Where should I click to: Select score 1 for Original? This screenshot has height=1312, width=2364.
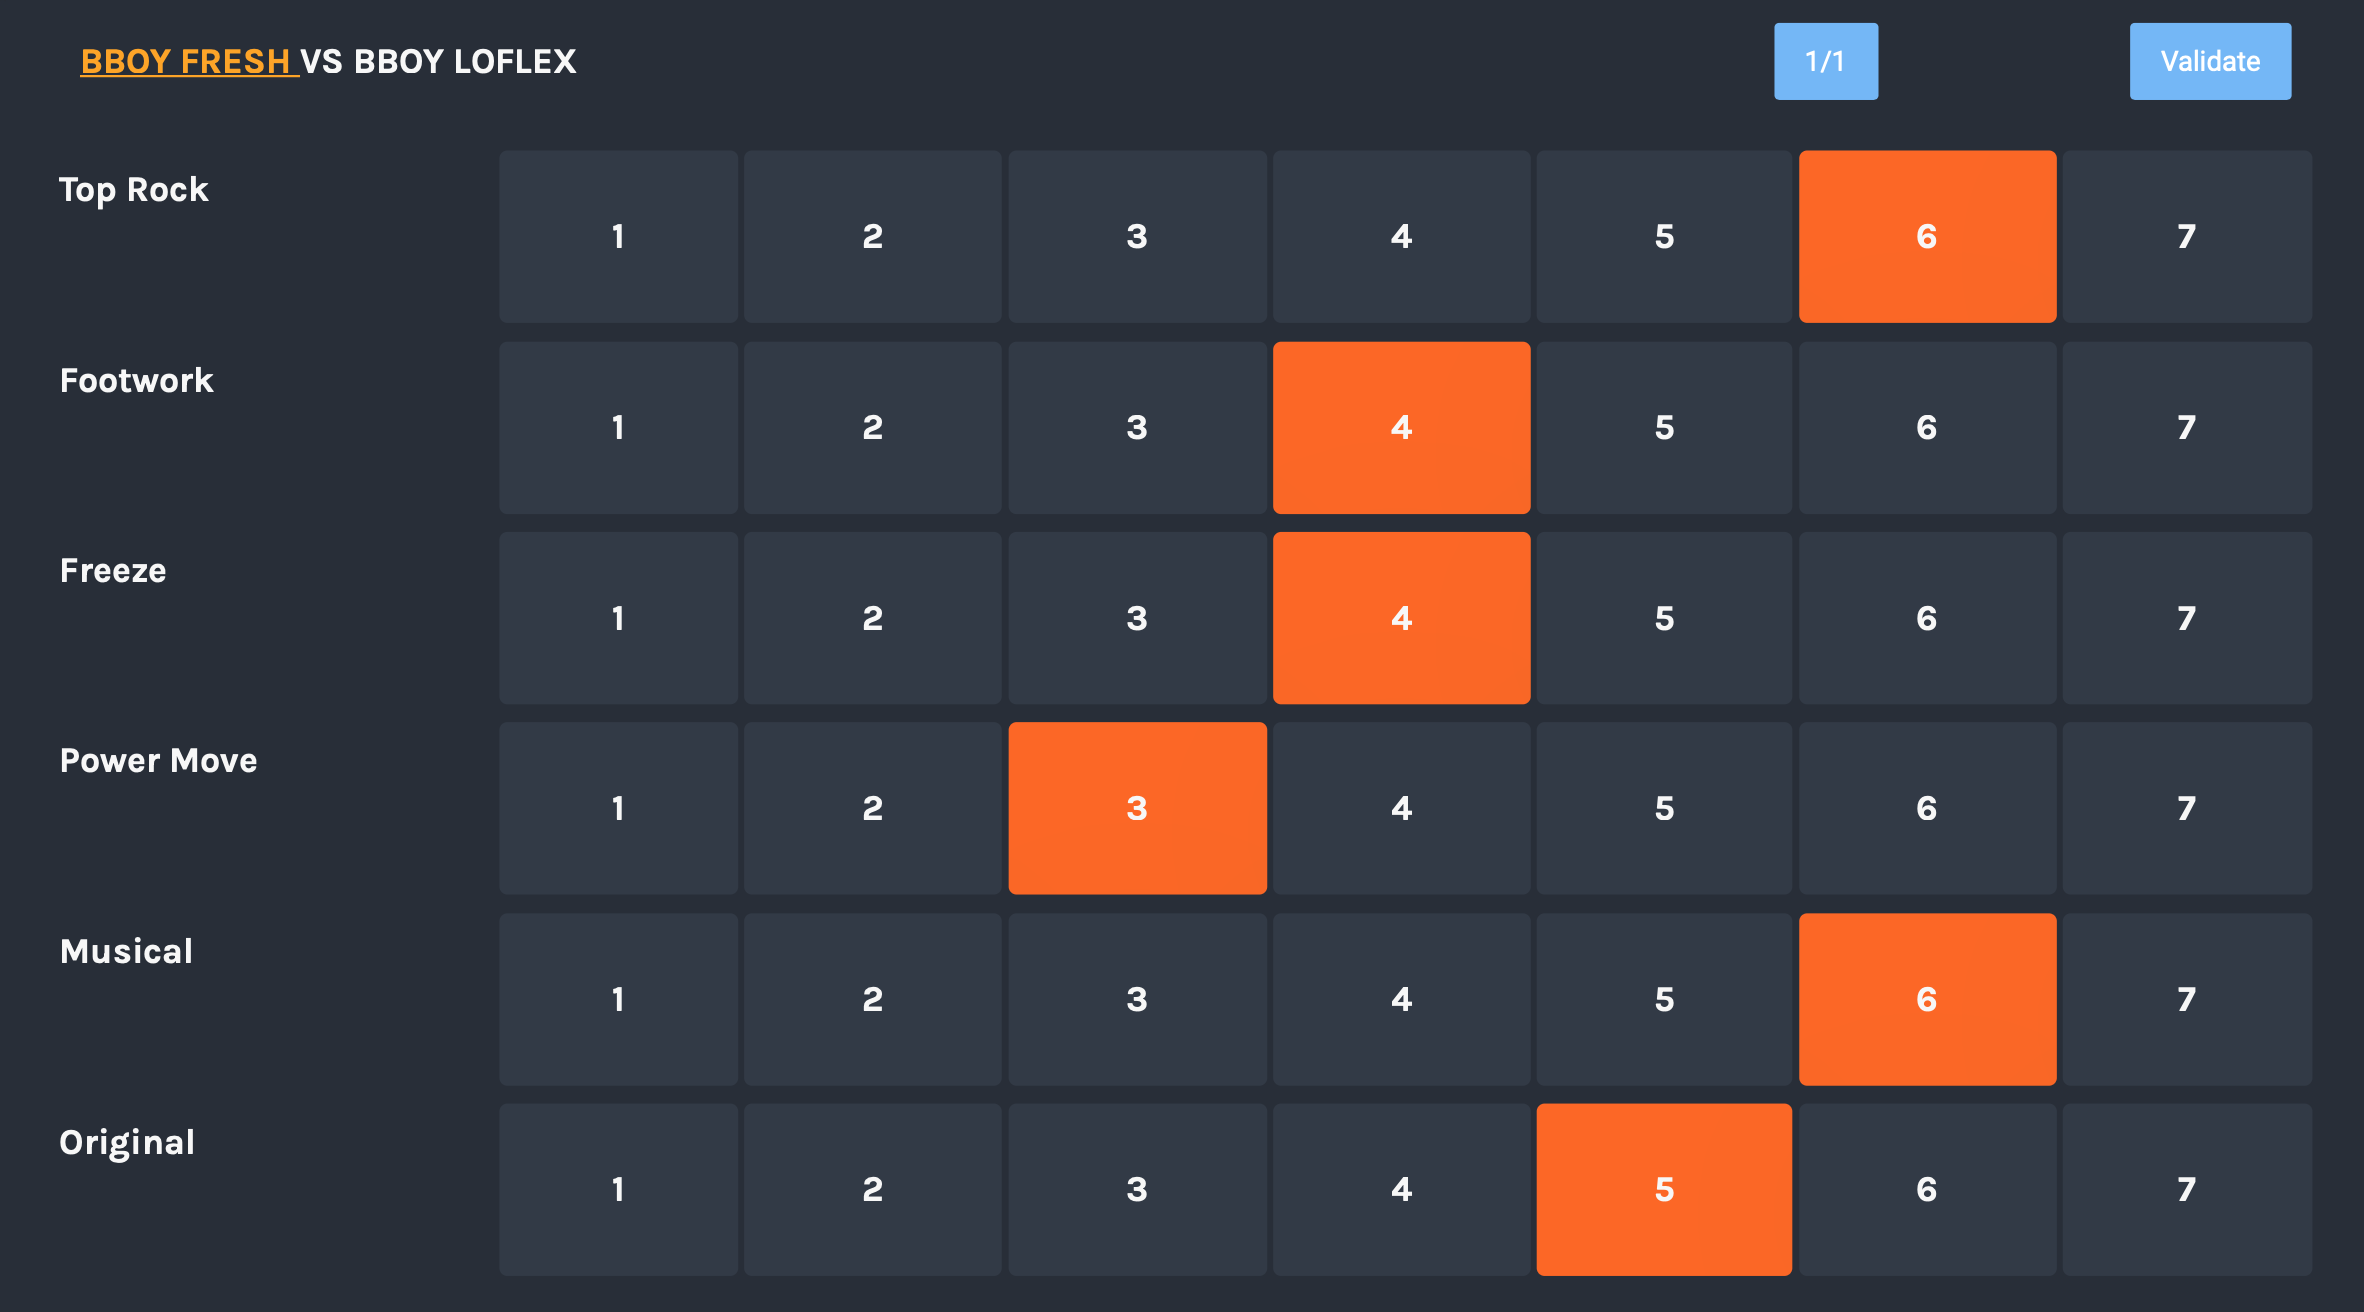(617, 1189)
